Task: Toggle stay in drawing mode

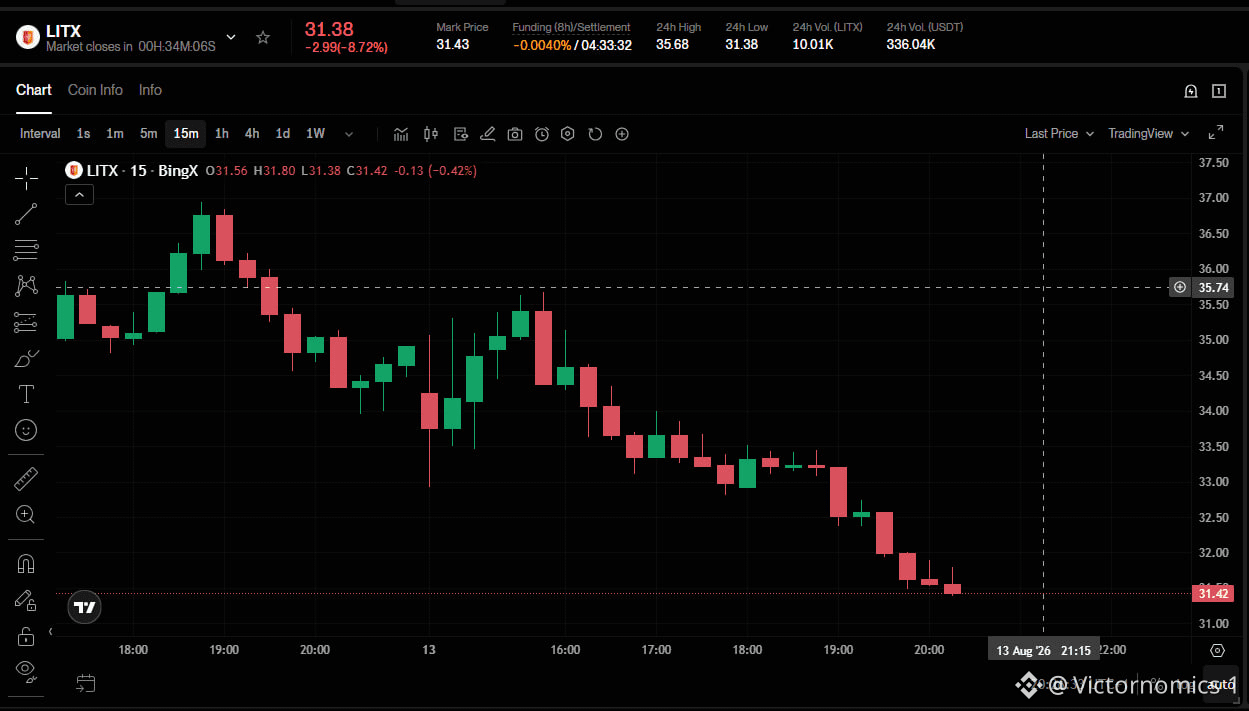Action: click(26, 600)
